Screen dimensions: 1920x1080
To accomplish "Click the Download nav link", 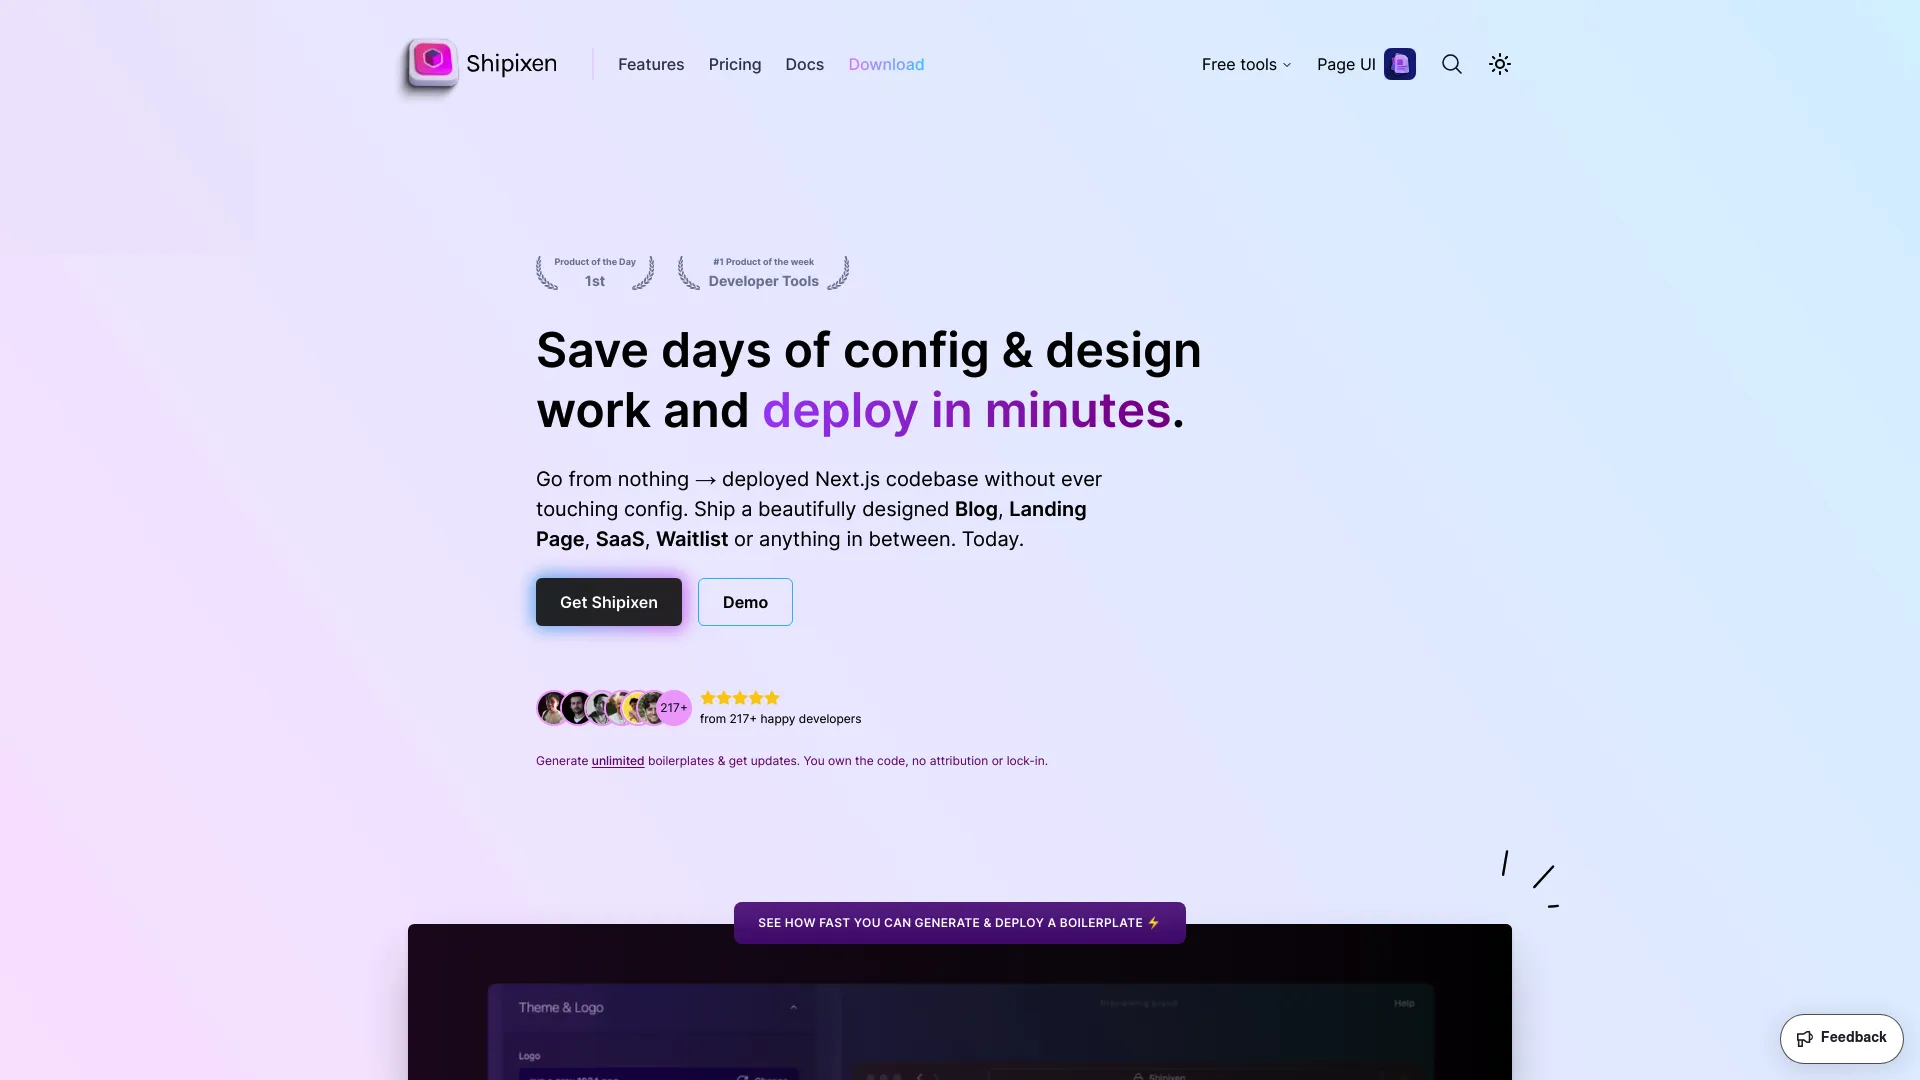I will point(886,63).
